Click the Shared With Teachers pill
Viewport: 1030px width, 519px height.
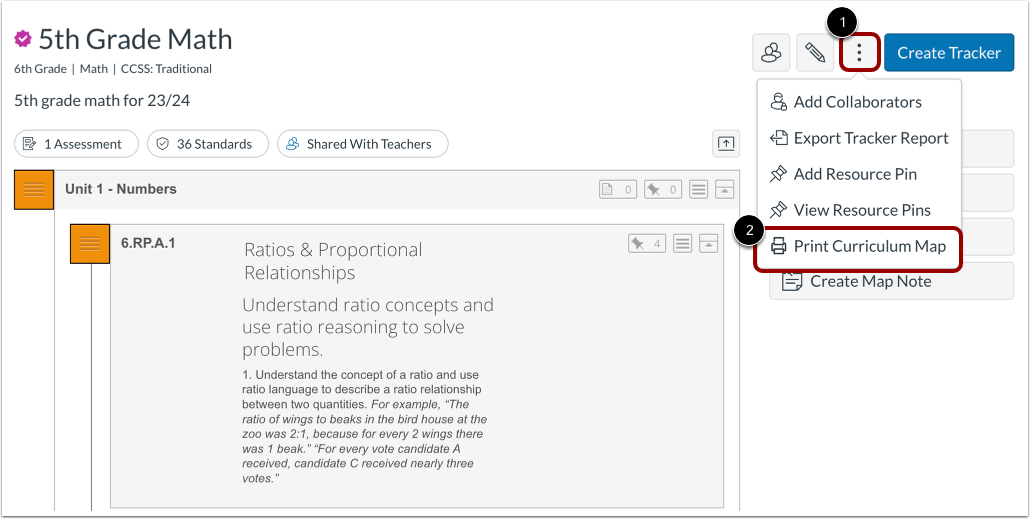(363, 144)
